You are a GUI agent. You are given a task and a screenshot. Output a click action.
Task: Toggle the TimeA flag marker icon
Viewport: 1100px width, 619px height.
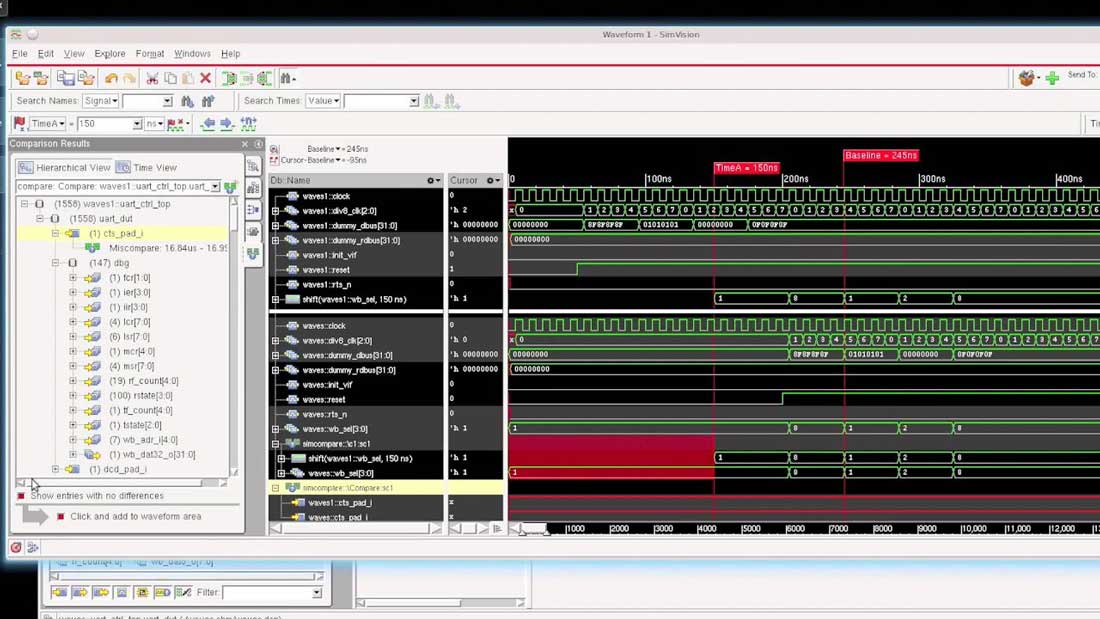pyautogui.click(x=20, y=122)
